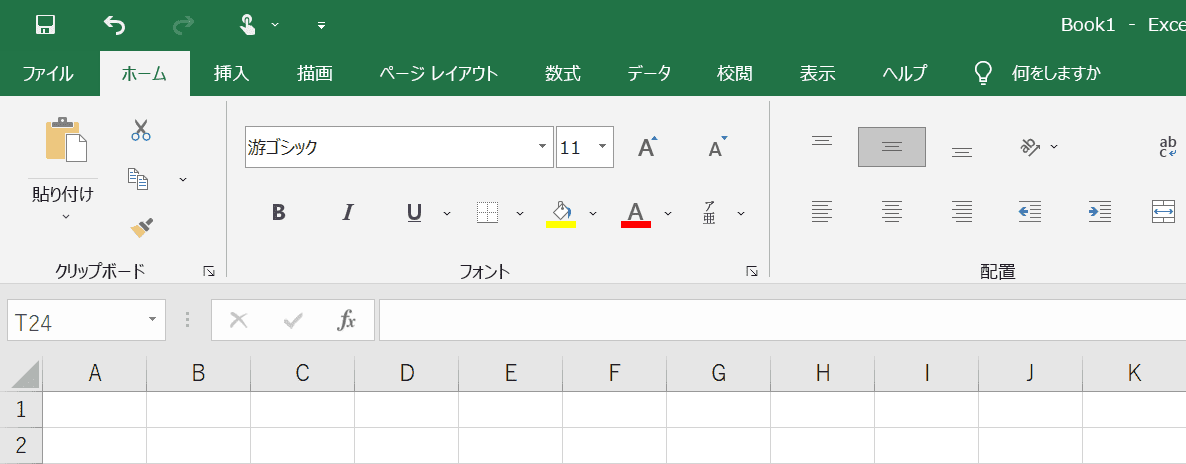Open the Customize Quick Access Toolbar arrow
Image resolution: width=1186 pixels, height=464 pixels.
point(321,26)
